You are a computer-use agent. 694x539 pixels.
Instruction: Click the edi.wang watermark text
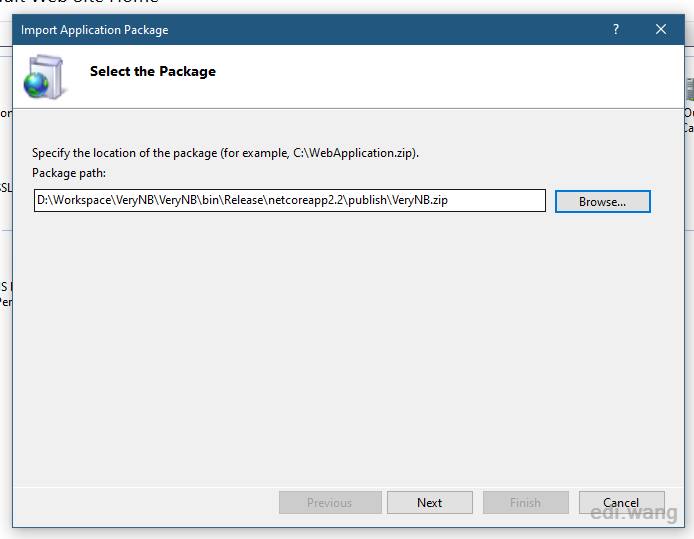click(634, 513)
